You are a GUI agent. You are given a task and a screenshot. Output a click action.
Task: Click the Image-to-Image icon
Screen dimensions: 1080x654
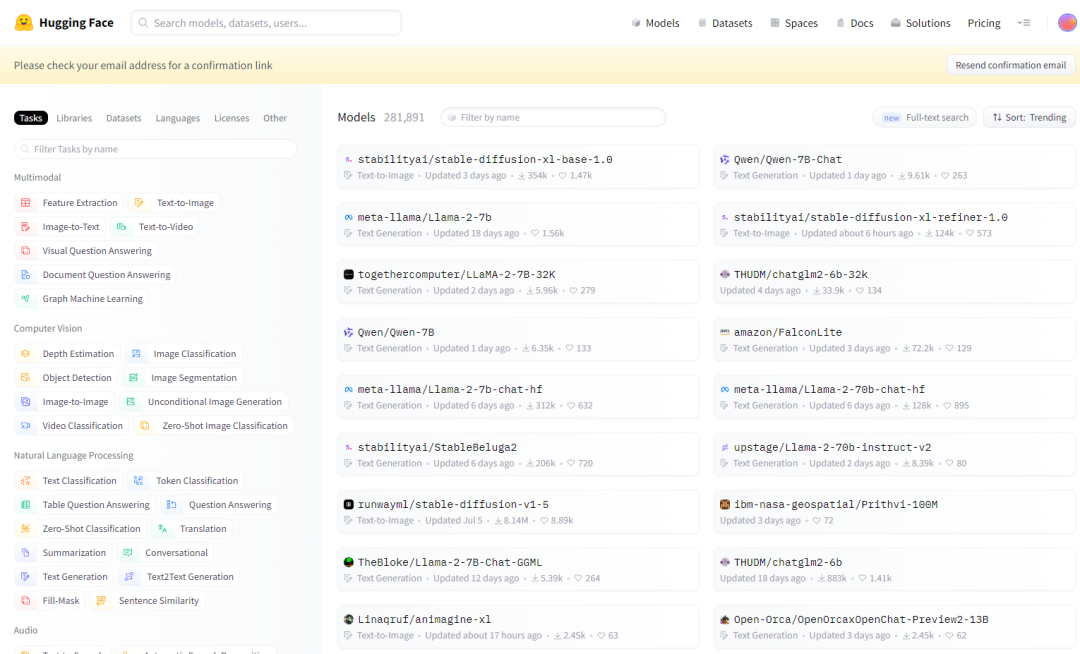[25, 402]
